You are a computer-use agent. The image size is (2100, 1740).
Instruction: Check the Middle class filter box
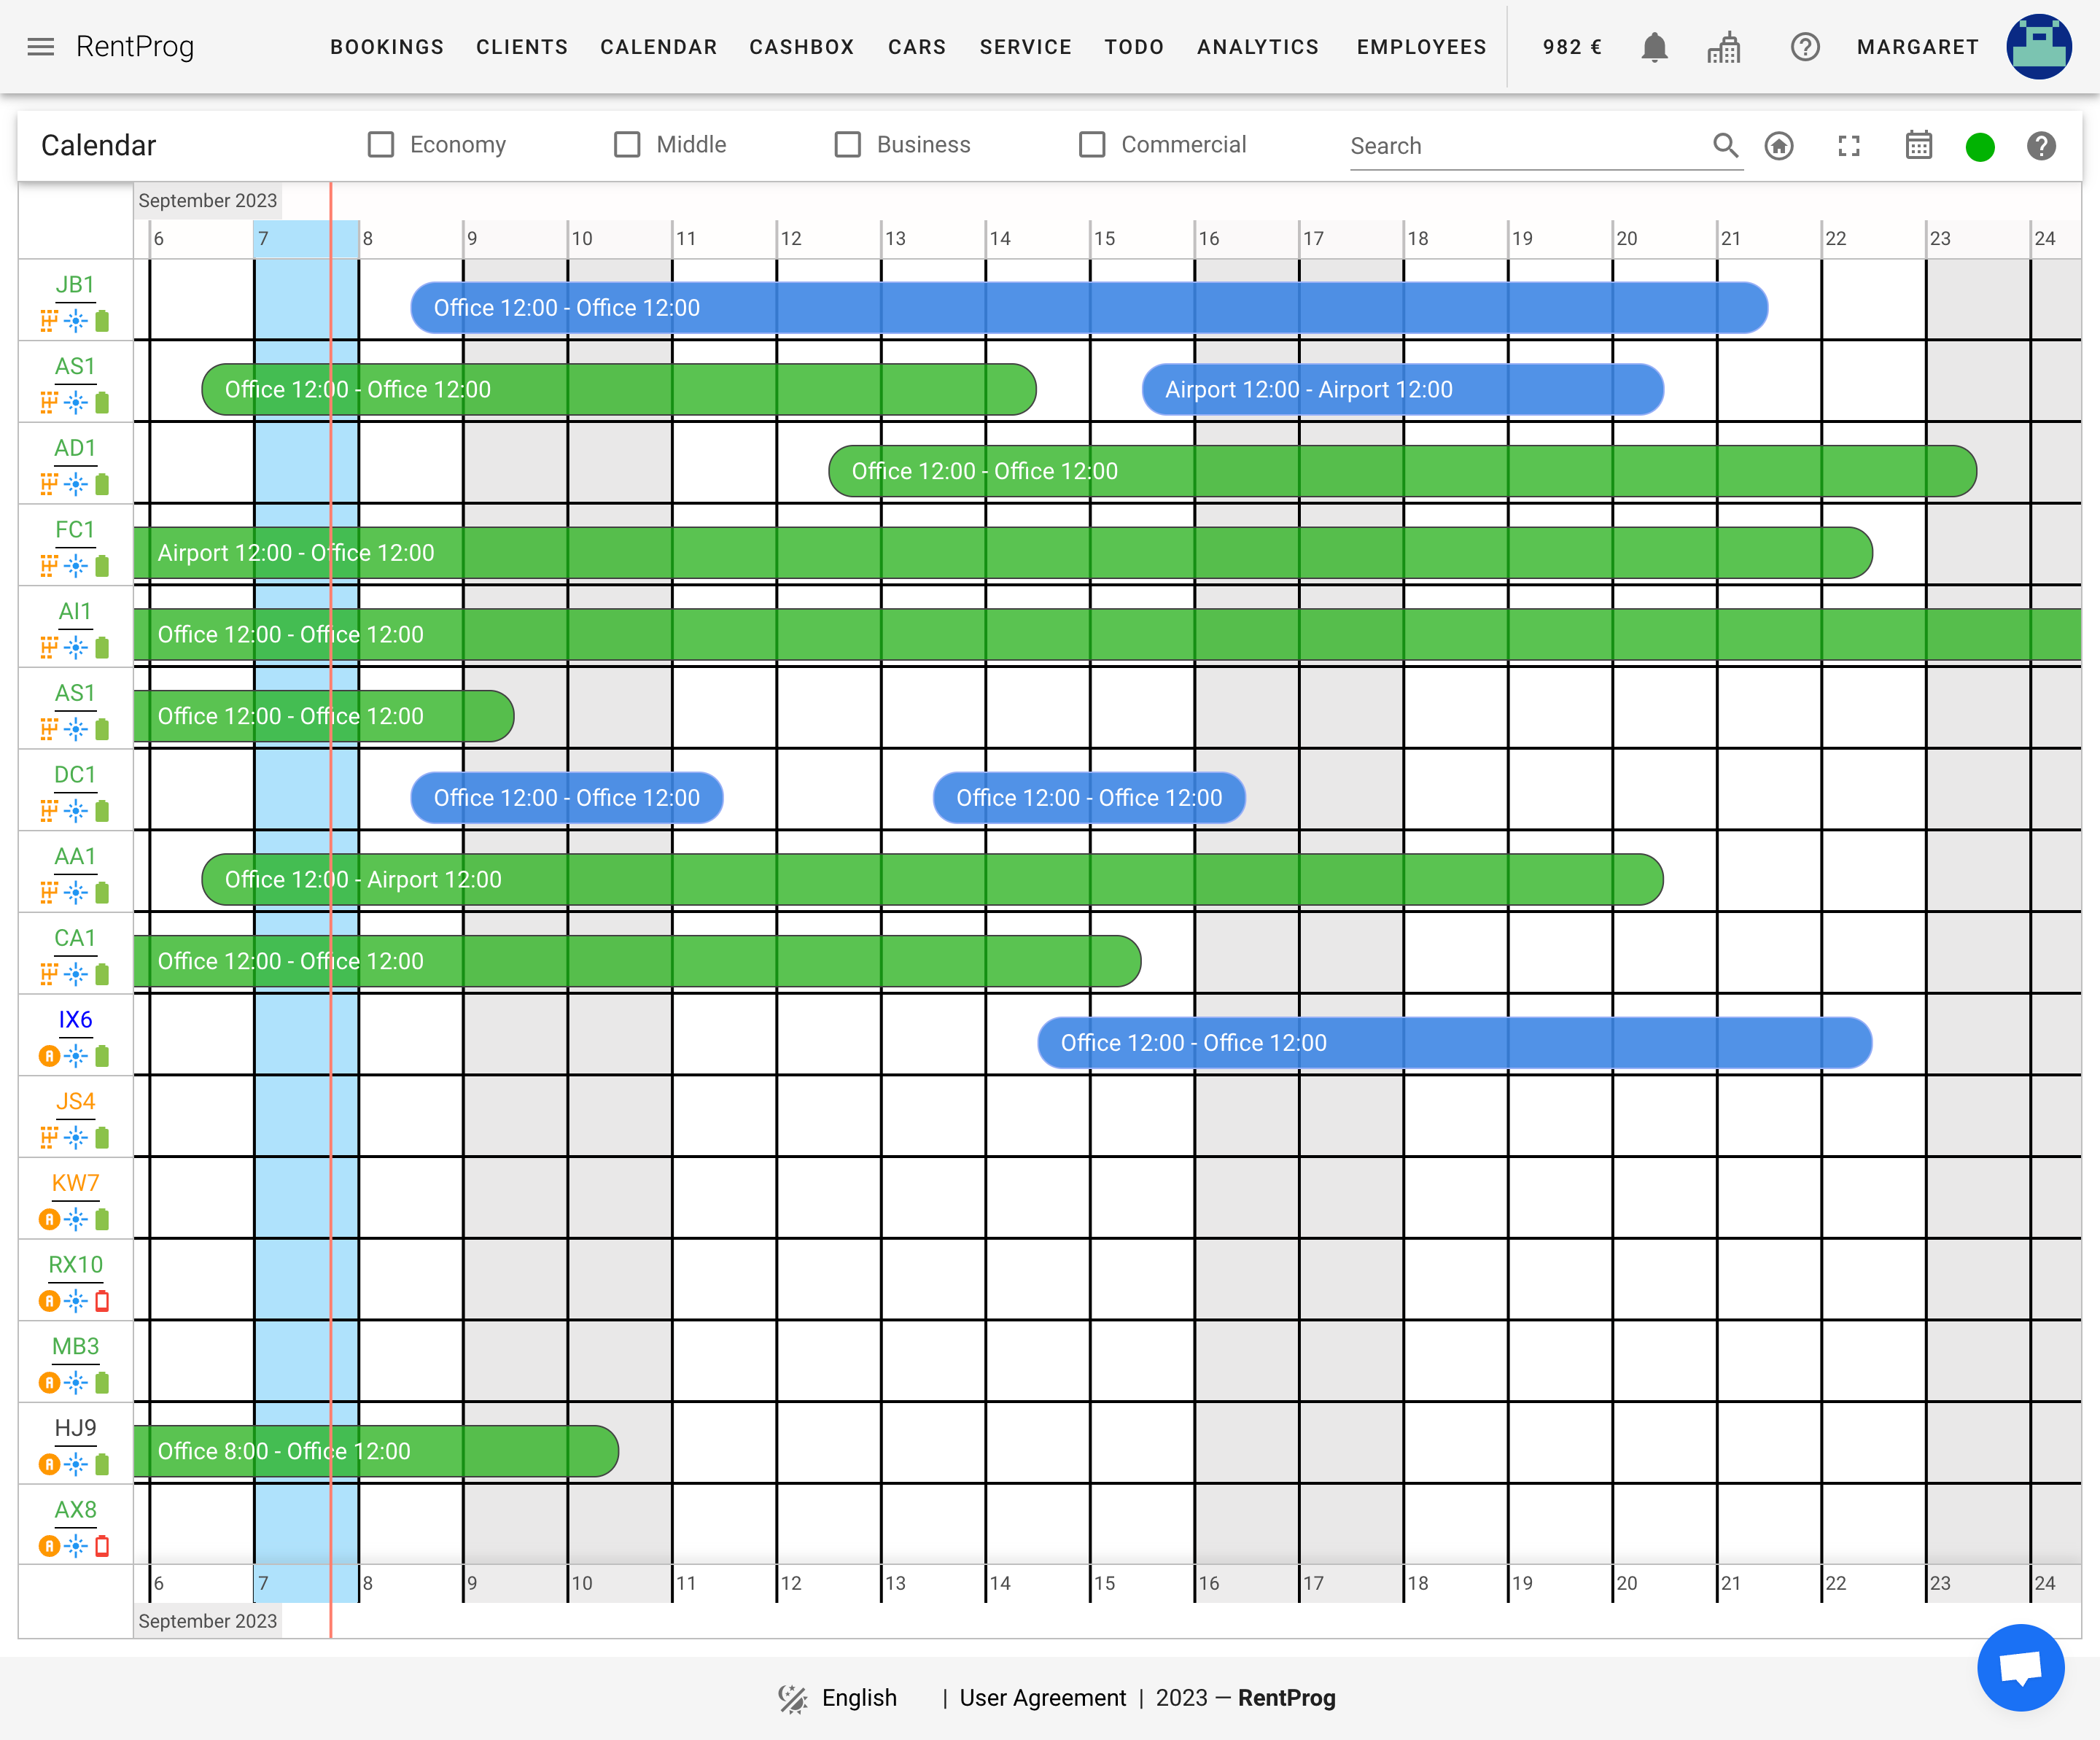click(627, 144)
